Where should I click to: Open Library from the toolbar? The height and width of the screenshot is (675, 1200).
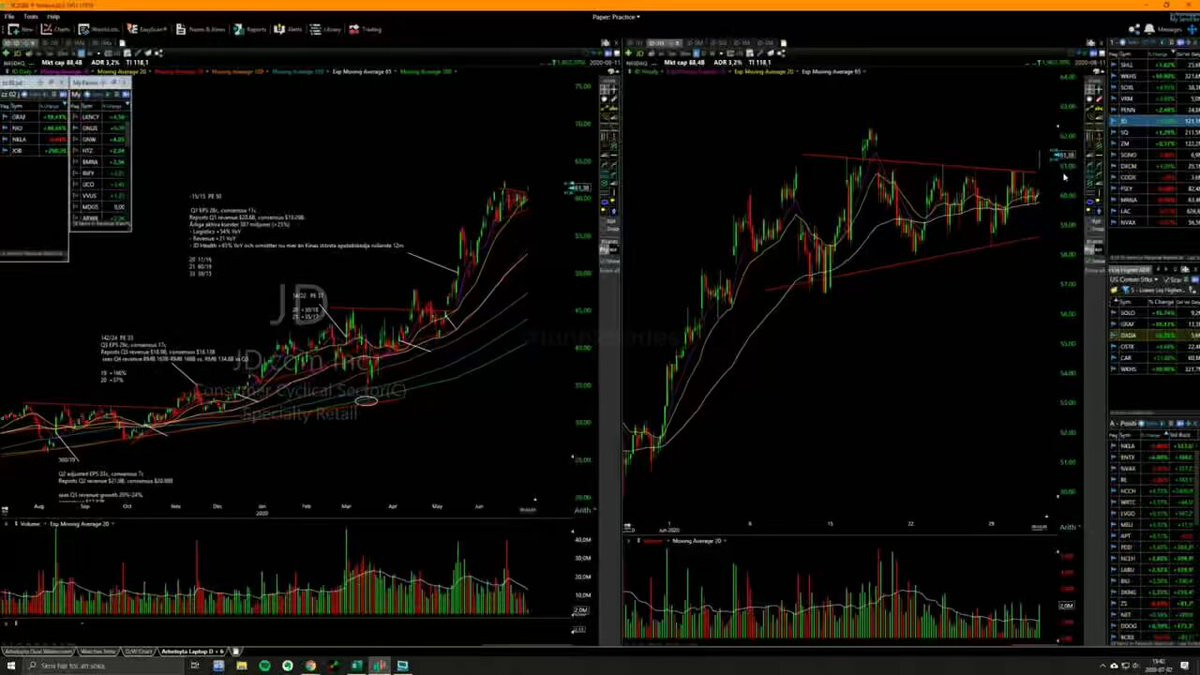[324, 30]
